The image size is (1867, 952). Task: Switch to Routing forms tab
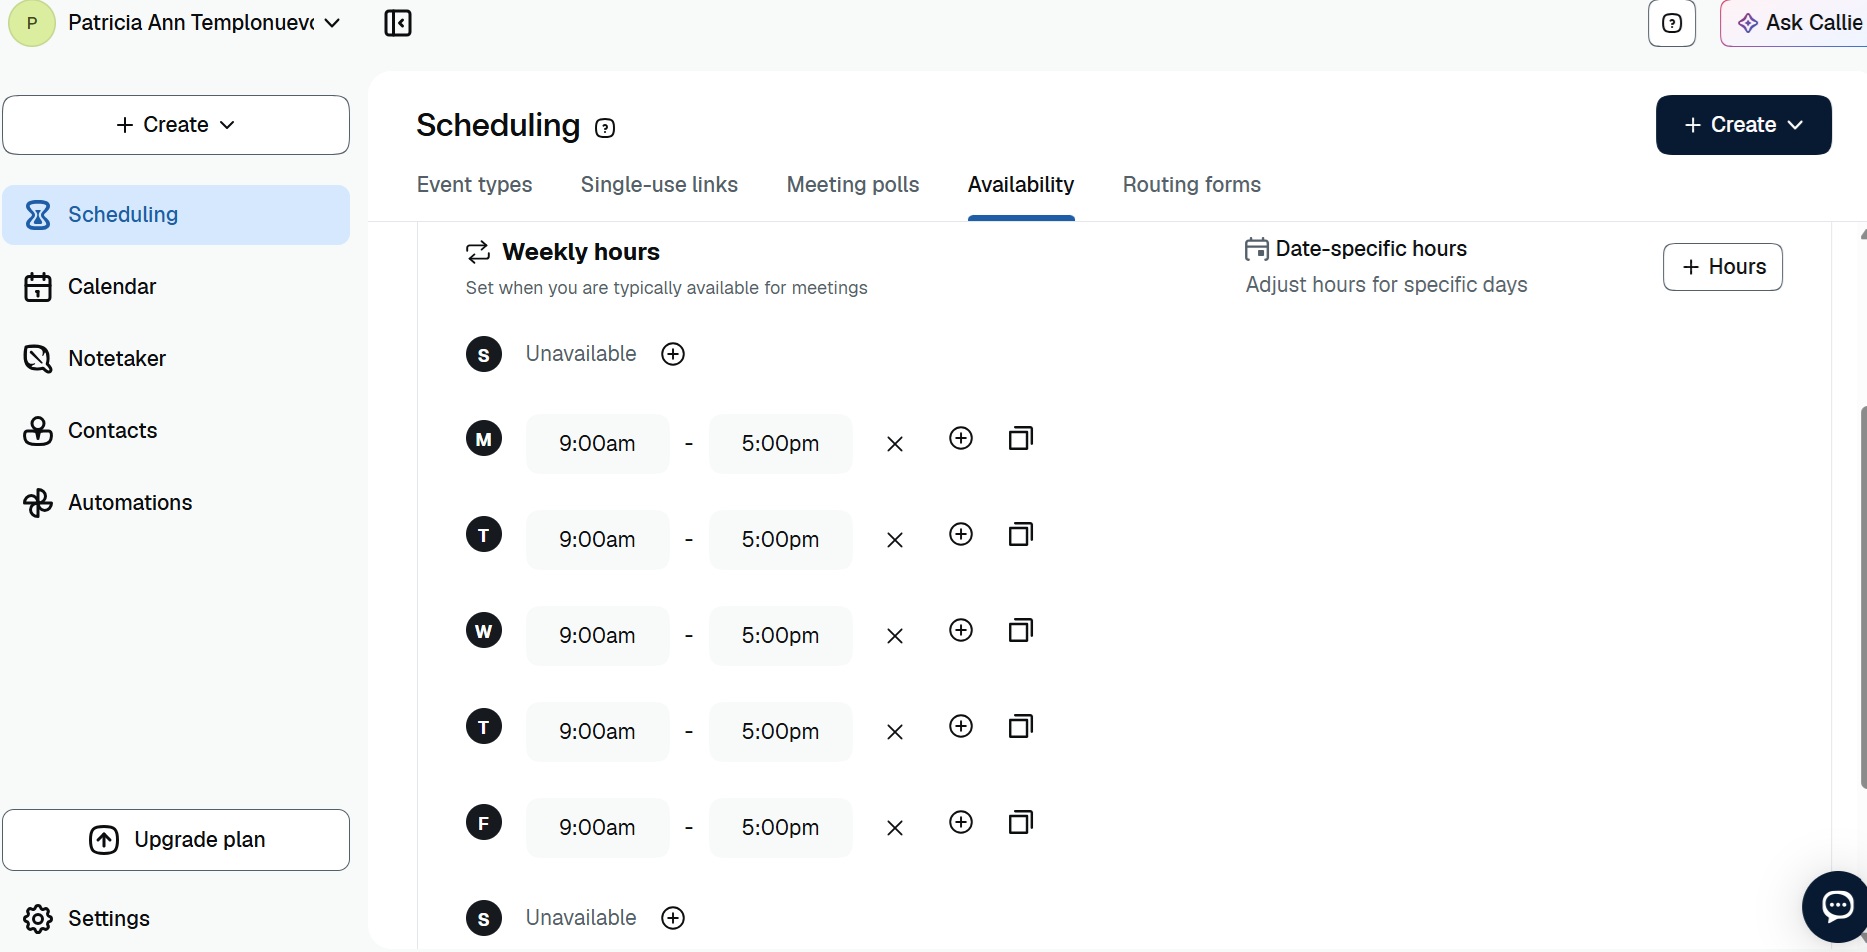click(1192, 185)
